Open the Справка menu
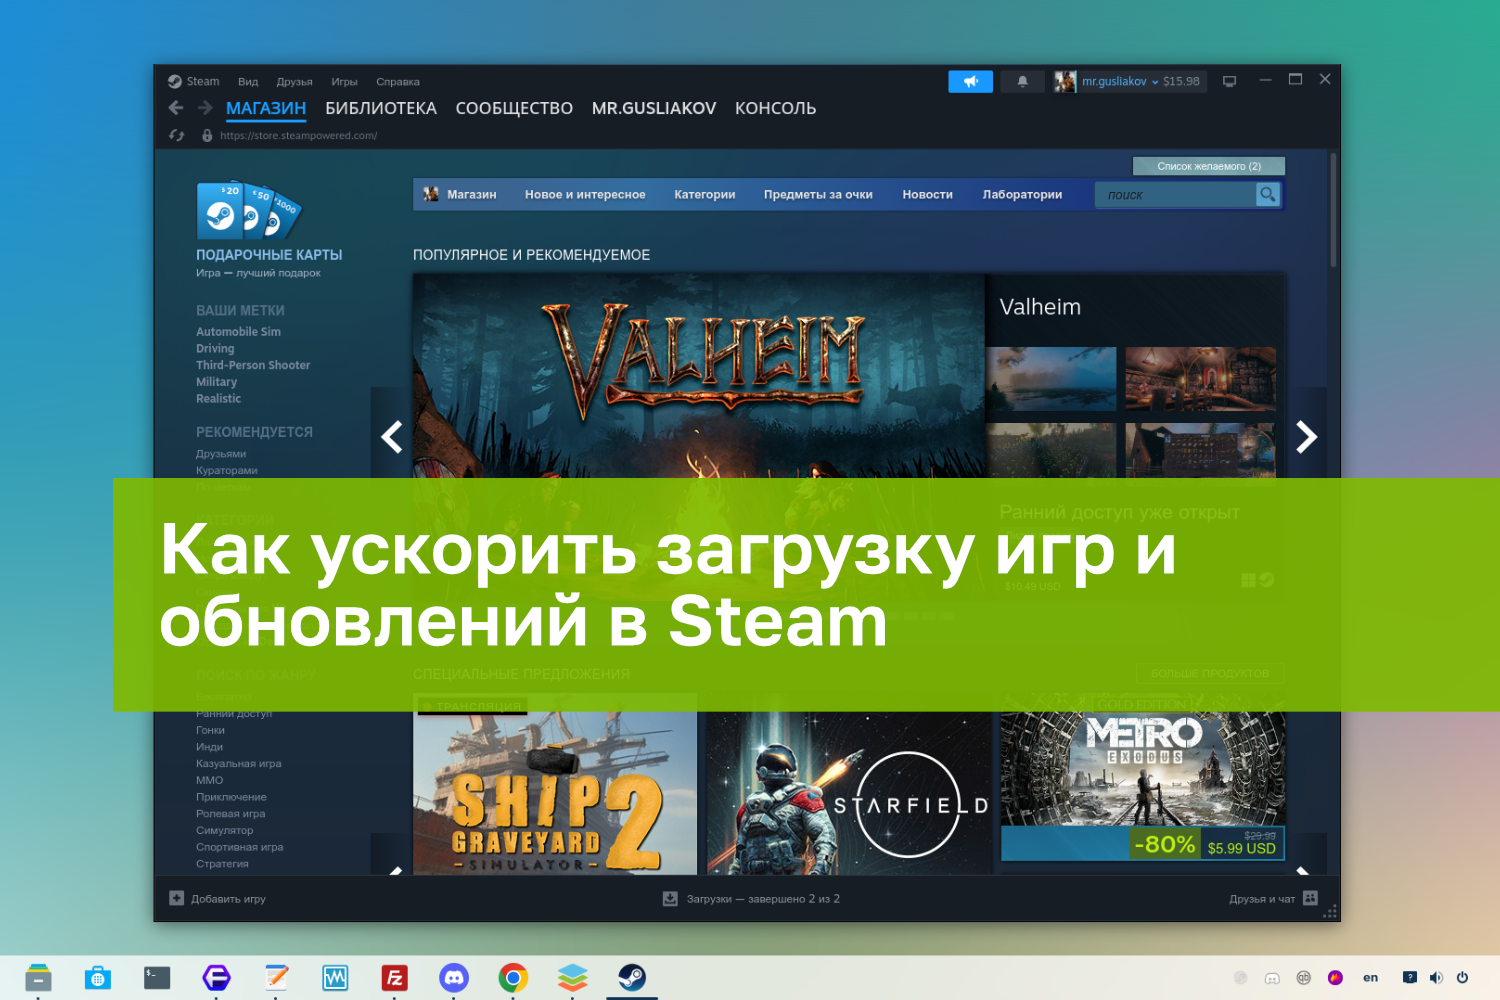 (x=398, y=82)
